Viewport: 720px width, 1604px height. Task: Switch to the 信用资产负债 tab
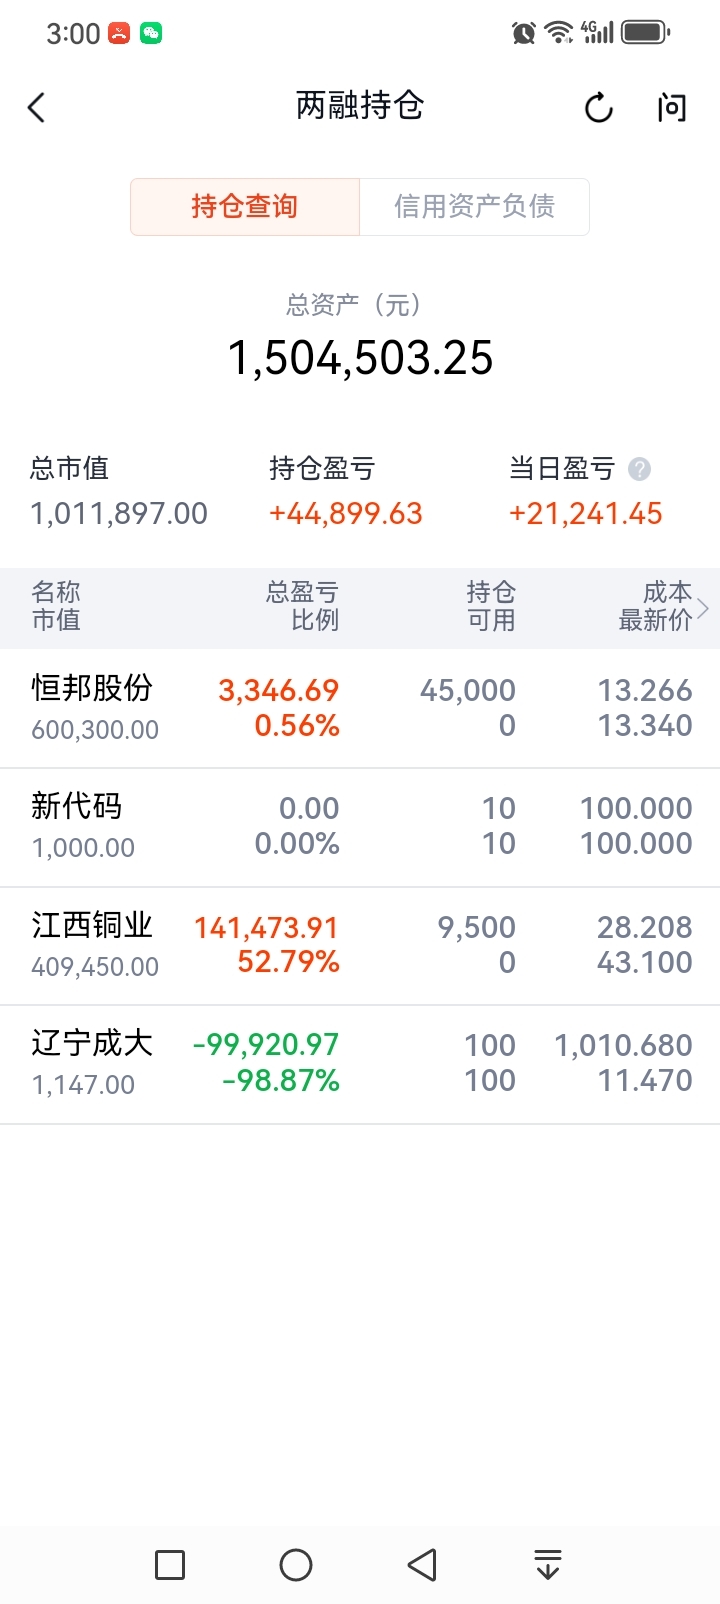point(474,207)
